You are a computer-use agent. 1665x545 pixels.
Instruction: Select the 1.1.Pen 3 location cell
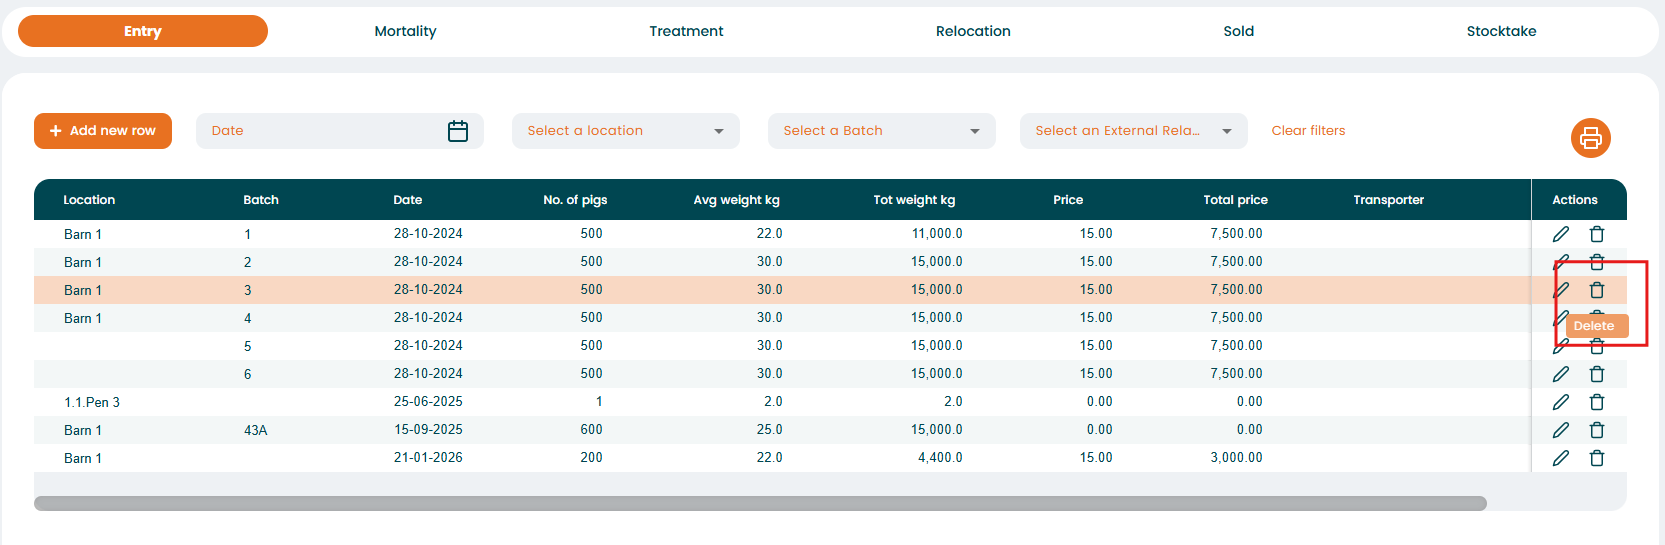pos(92,402)
